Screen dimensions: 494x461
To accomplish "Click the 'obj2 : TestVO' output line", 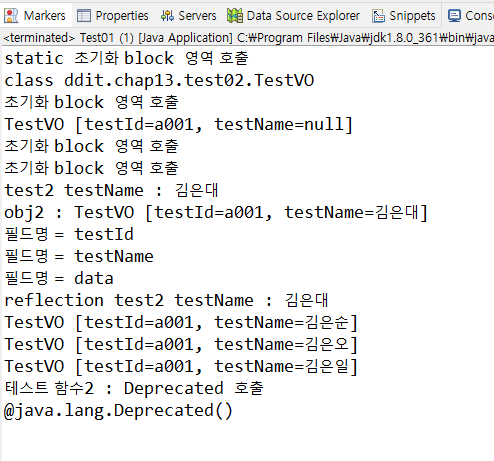I will (x=216, y=212).
